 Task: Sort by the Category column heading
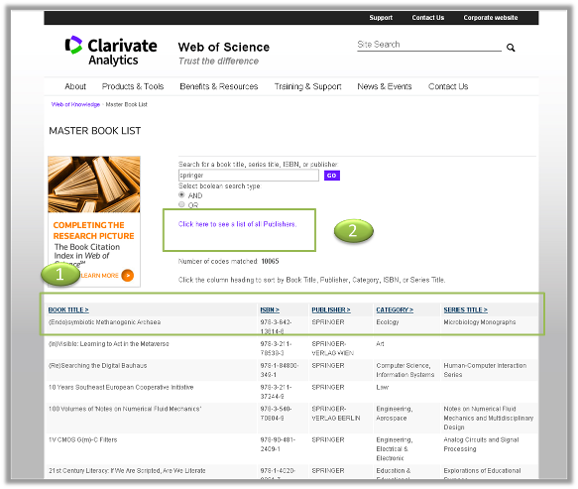tap(395, 310)
